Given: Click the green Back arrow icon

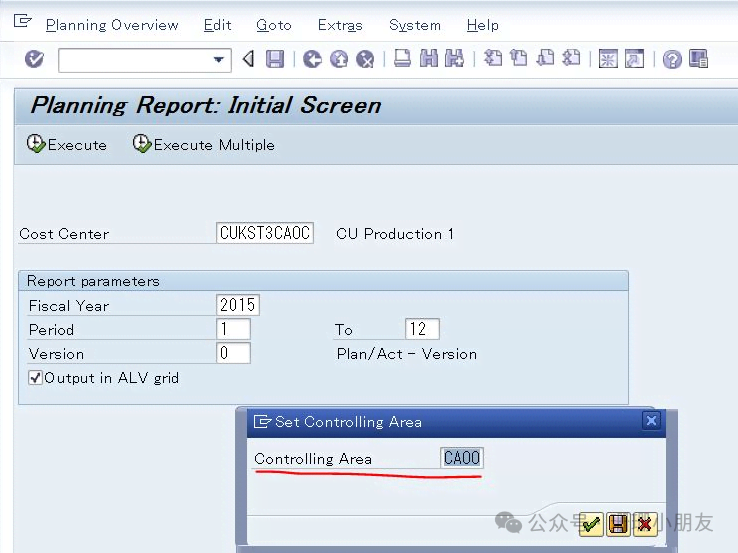Looking at the screenshot, I should click(x=312, y=60).
